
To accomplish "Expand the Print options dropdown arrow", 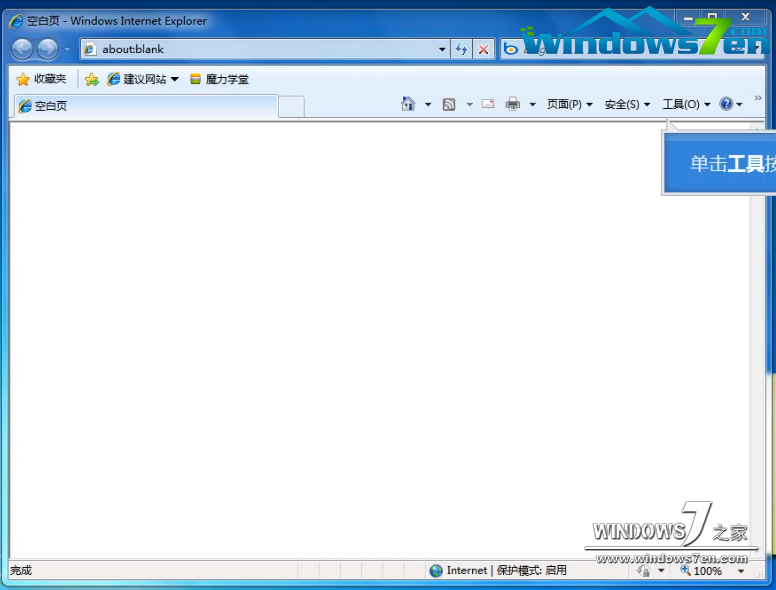I will (532, 104).
